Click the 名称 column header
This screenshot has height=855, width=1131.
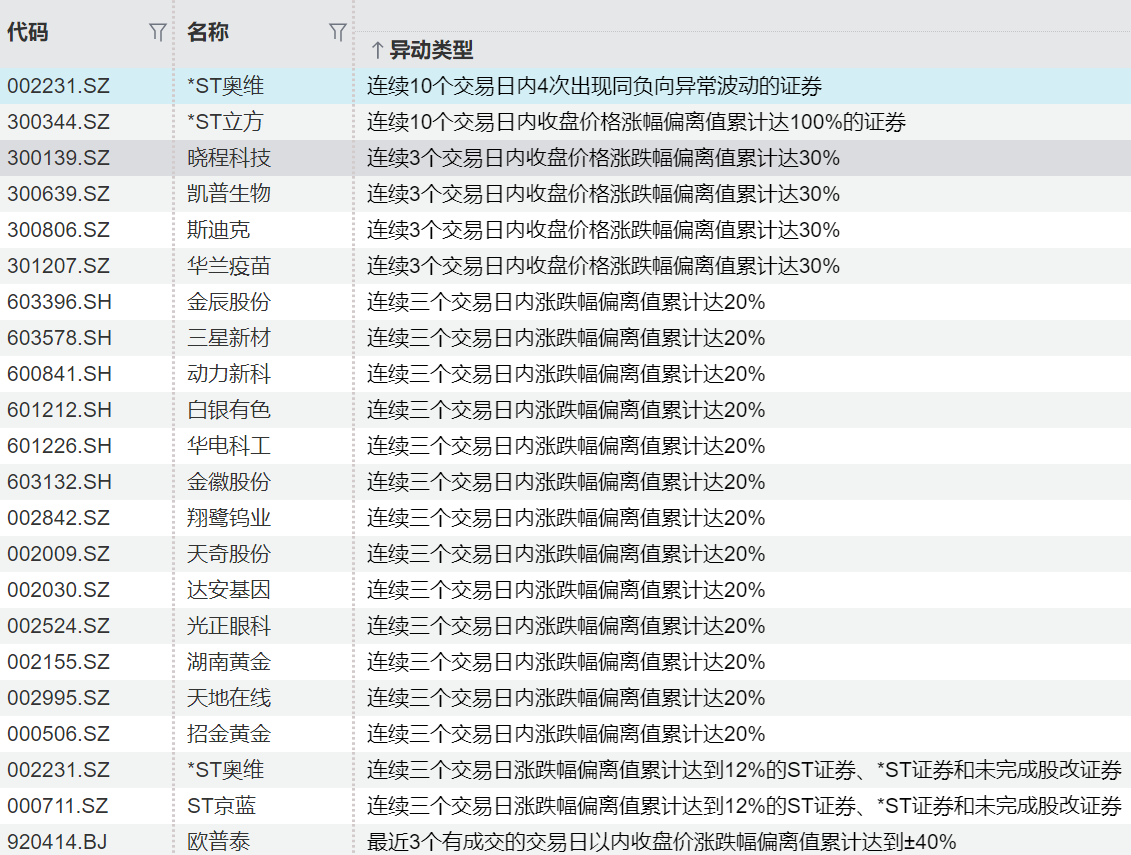[208, 32]
